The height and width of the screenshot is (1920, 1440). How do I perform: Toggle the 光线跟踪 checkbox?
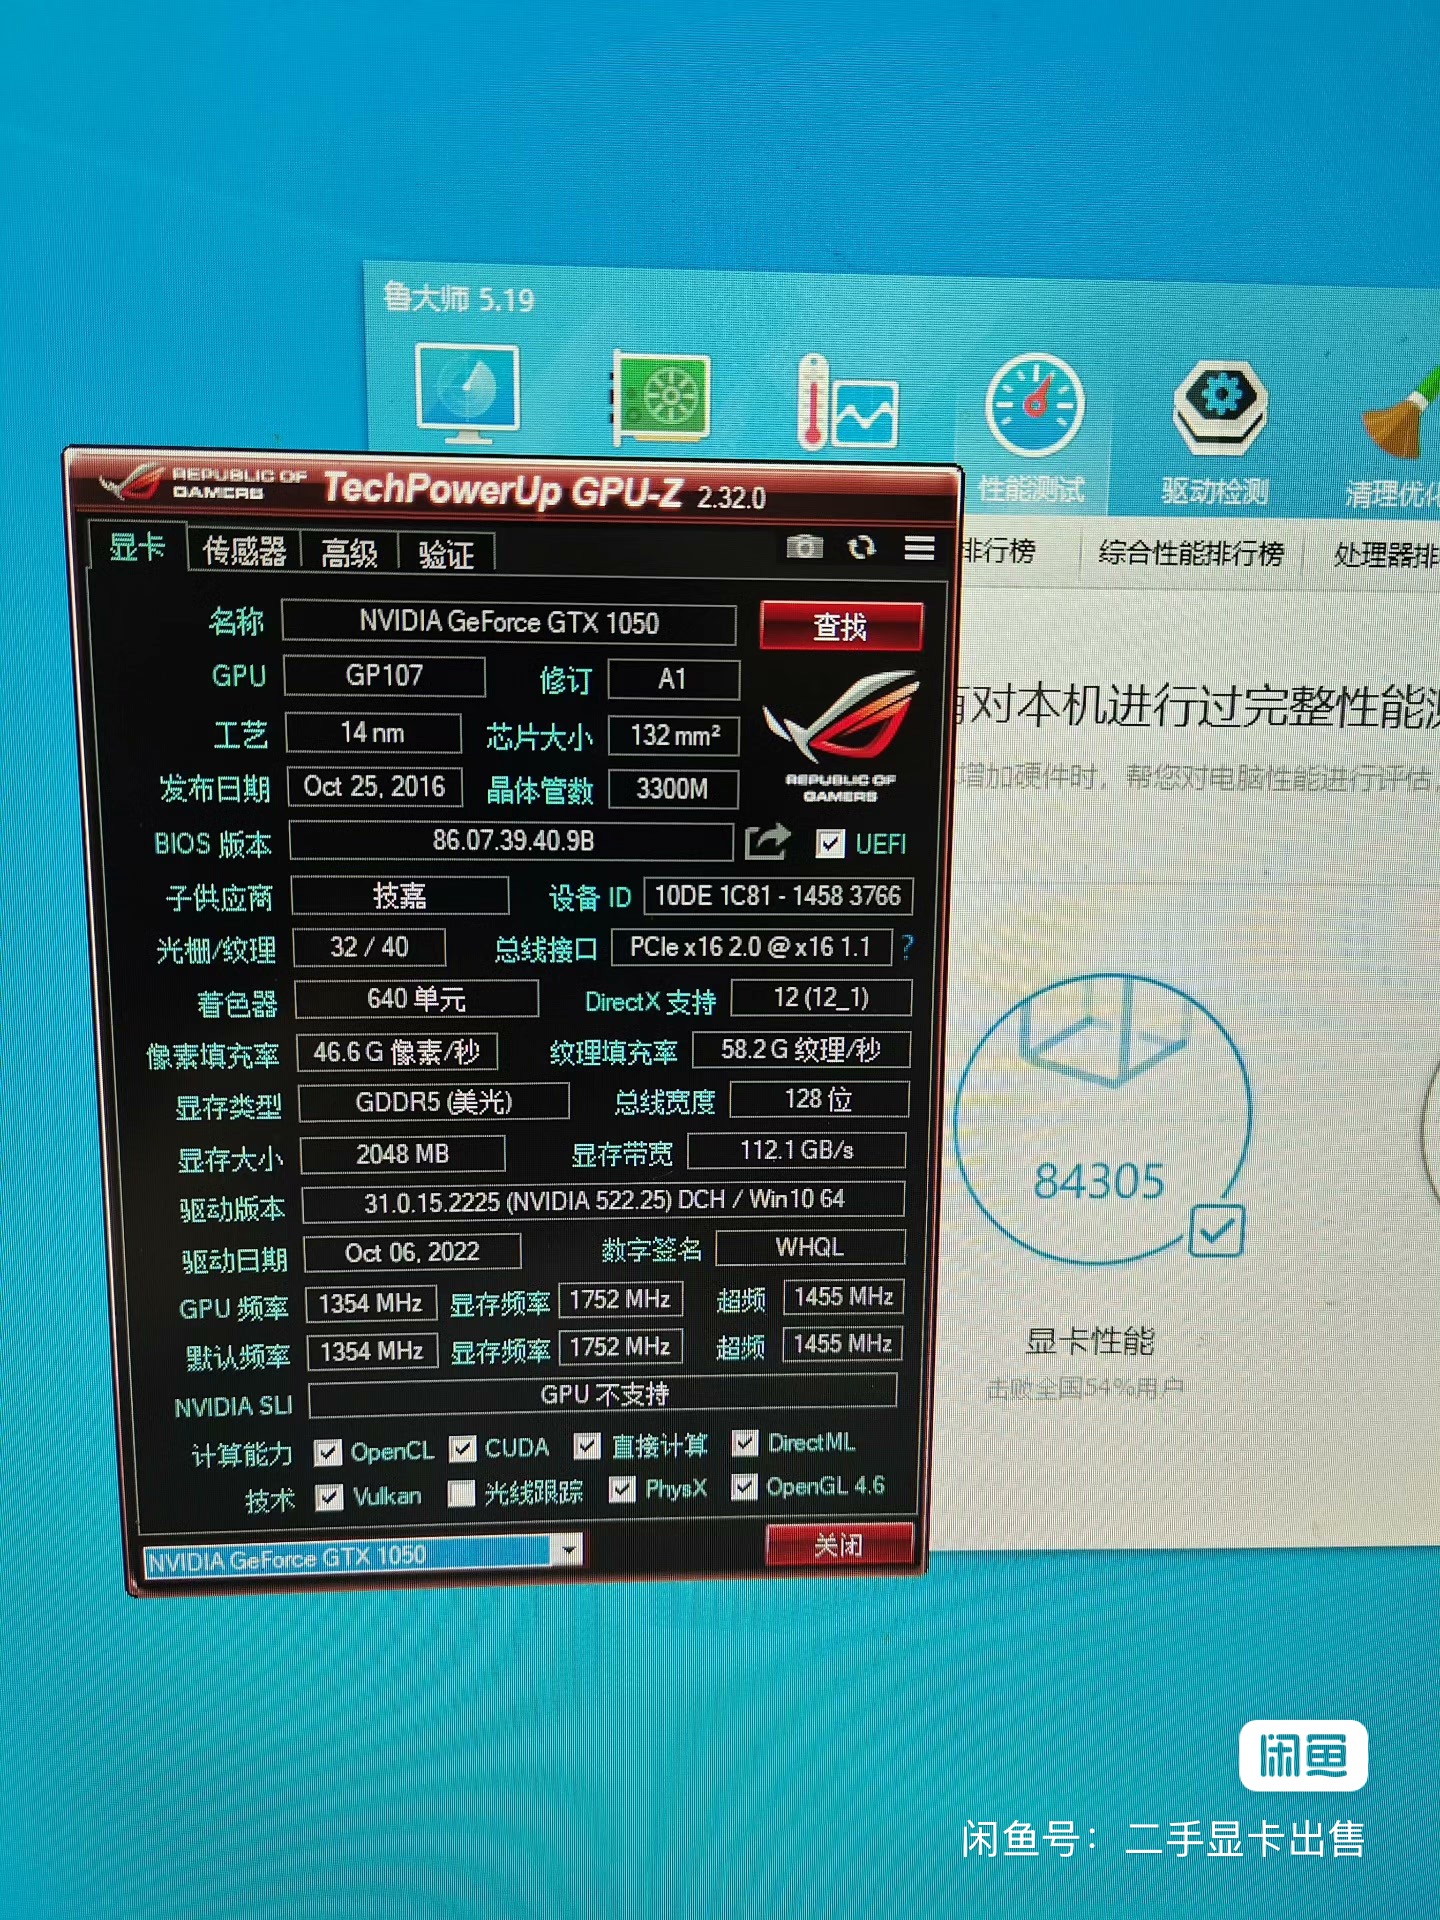(461, 1494)
